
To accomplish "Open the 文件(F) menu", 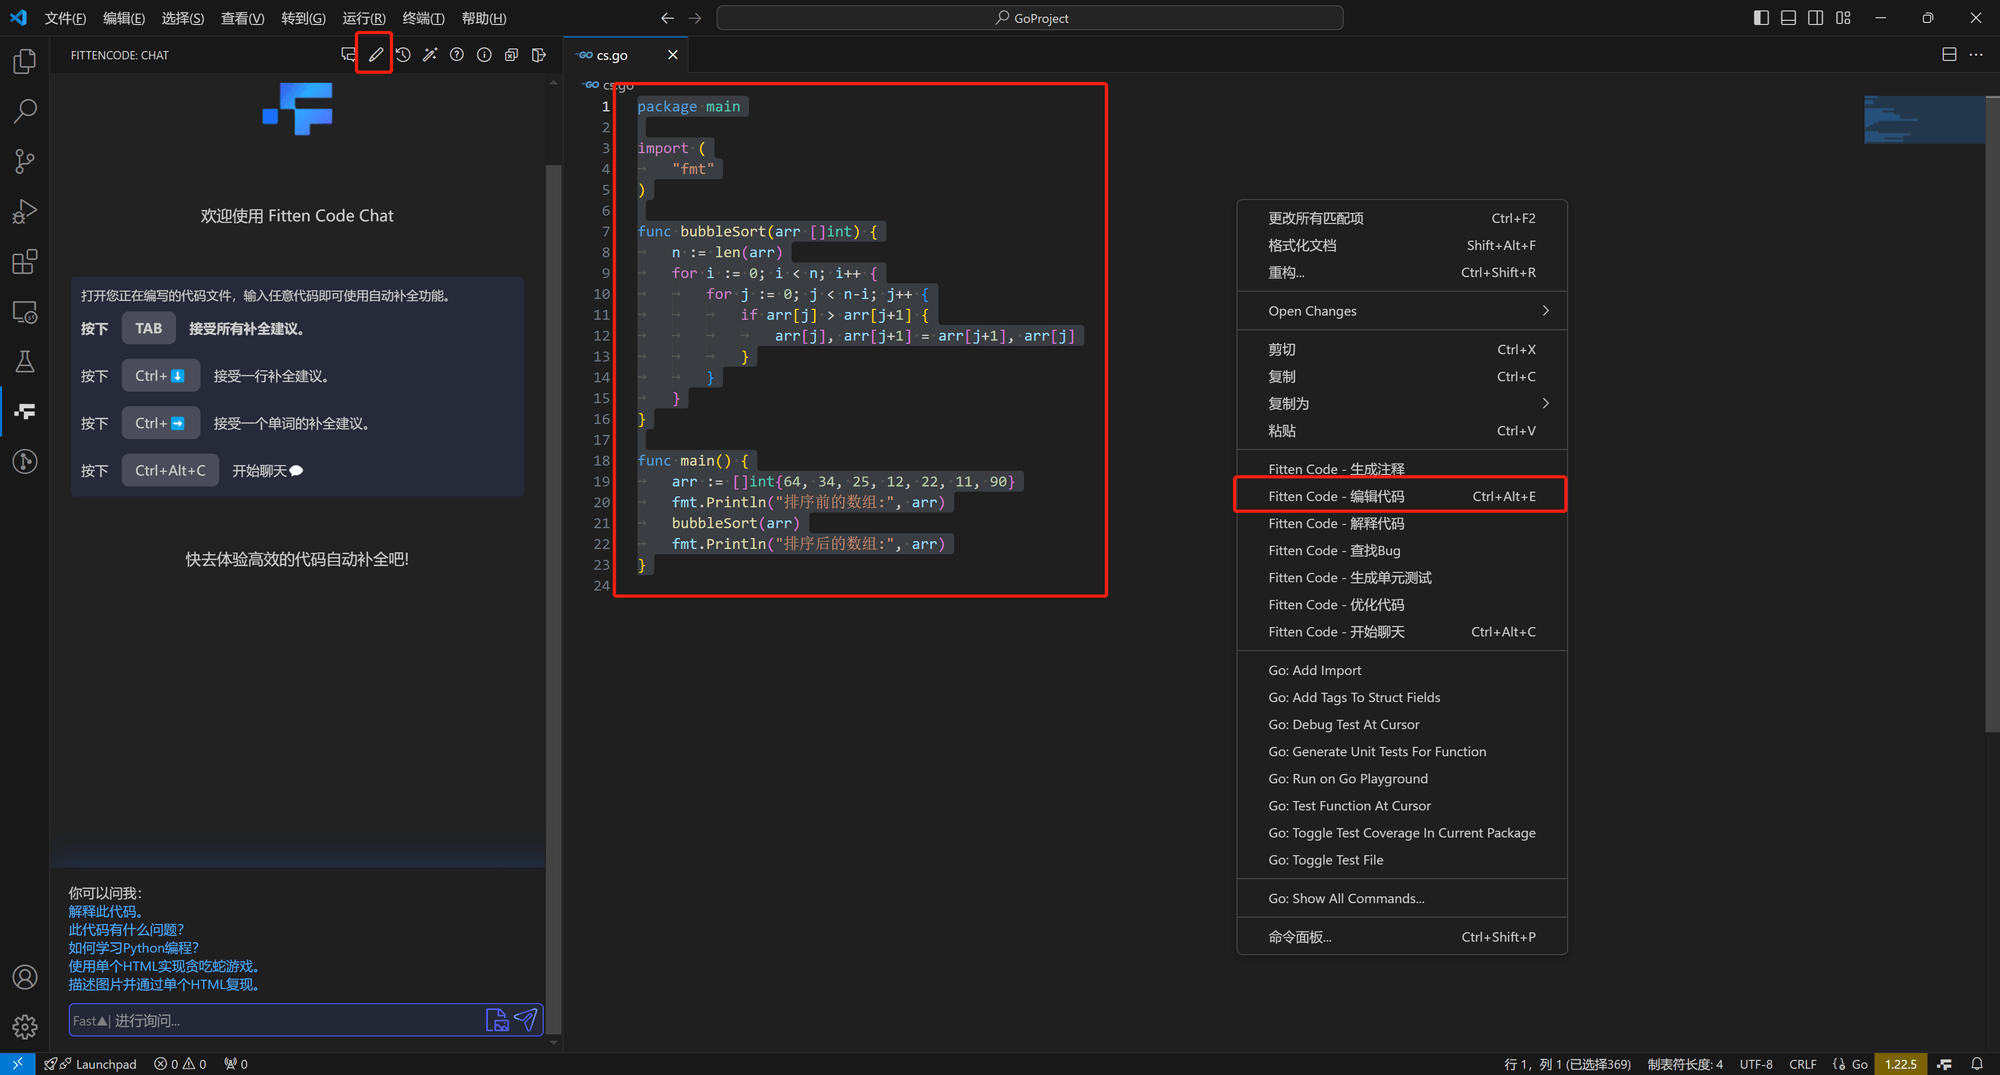I will click(65, 18).
